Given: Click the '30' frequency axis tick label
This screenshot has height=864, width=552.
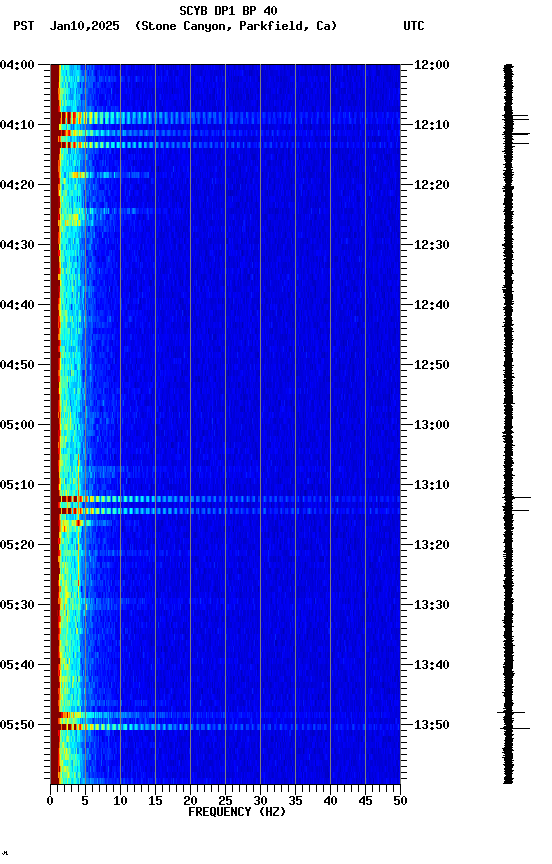Looking at the screenshot, I should click(x=260, y=801).
